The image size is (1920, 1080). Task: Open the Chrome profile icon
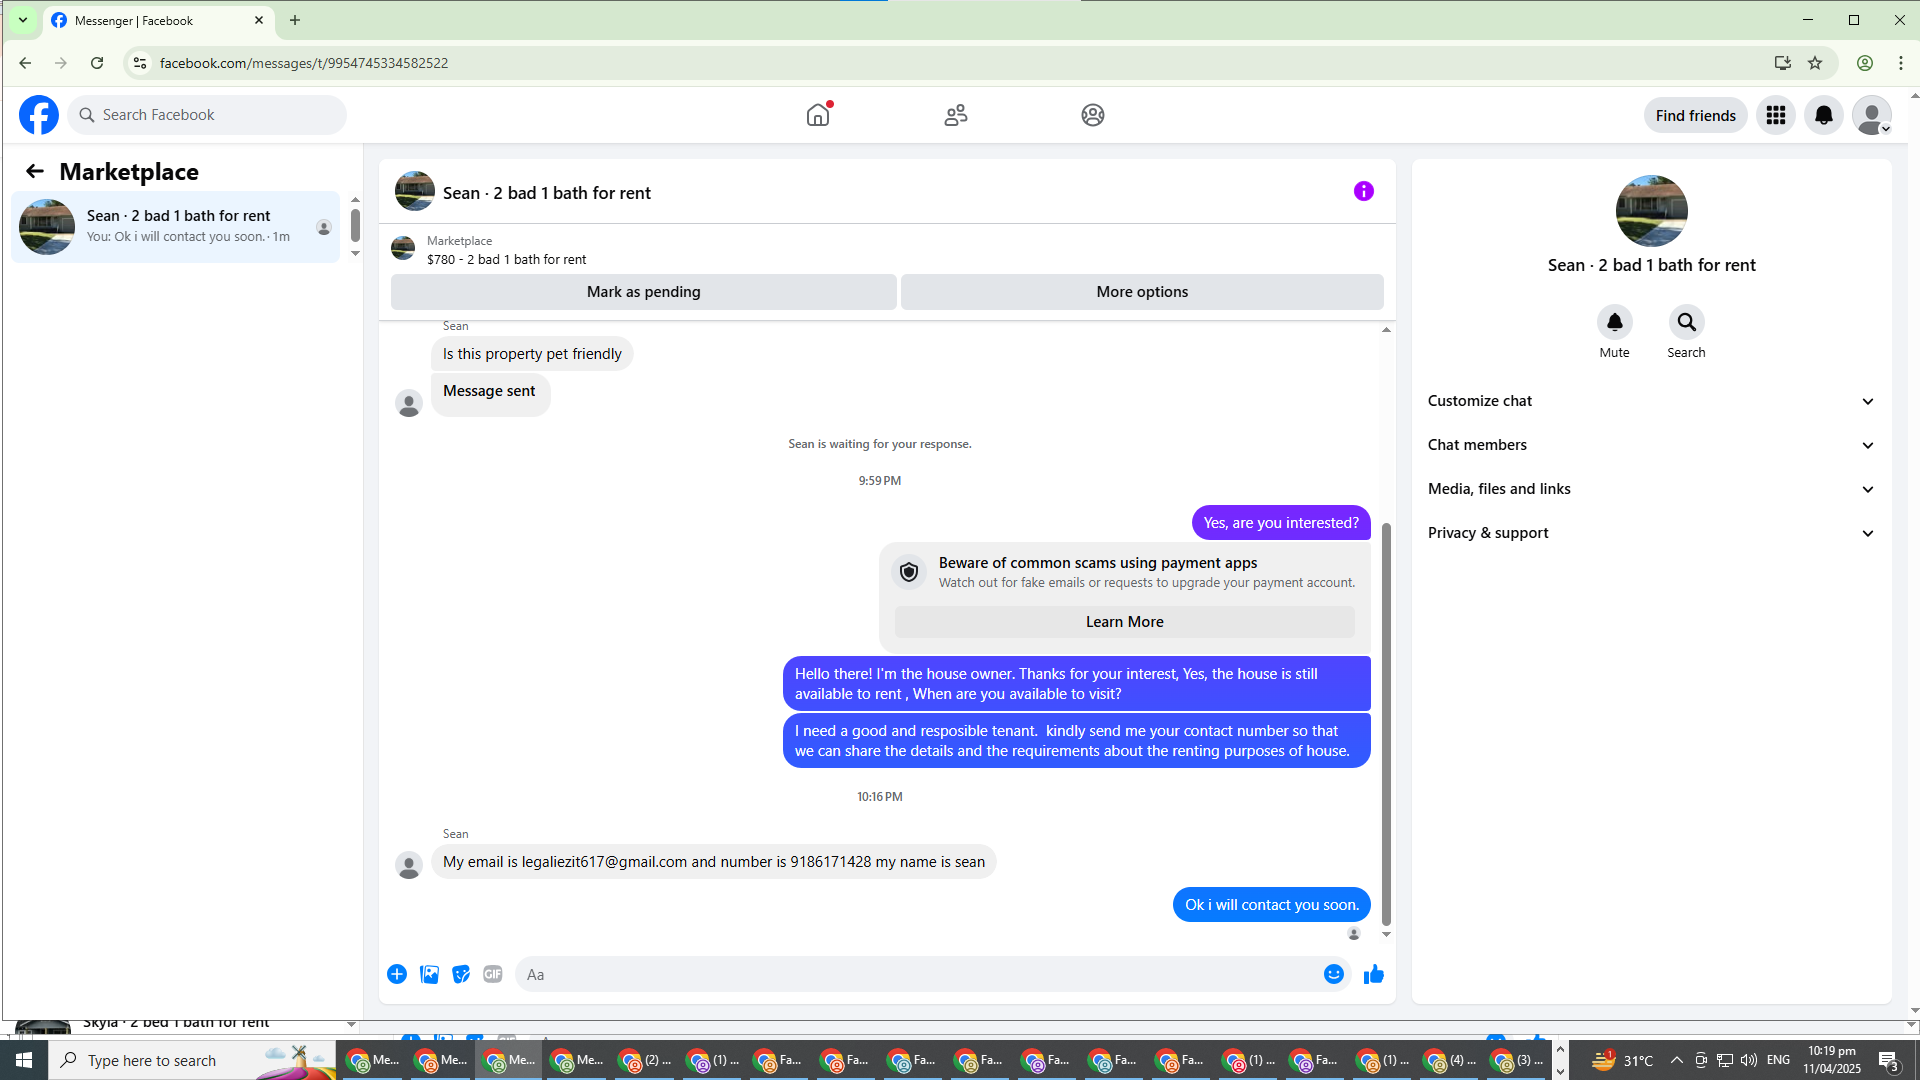click(1865, 63)
